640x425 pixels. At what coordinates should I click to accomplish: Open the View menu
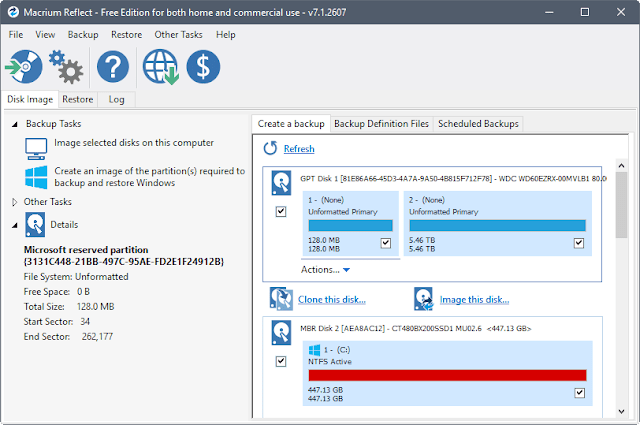45,35
